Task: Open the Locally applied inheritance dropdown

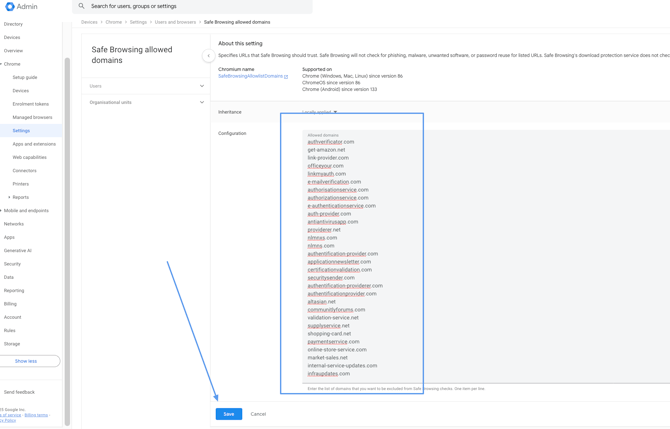Action: (x=320, y=112)
